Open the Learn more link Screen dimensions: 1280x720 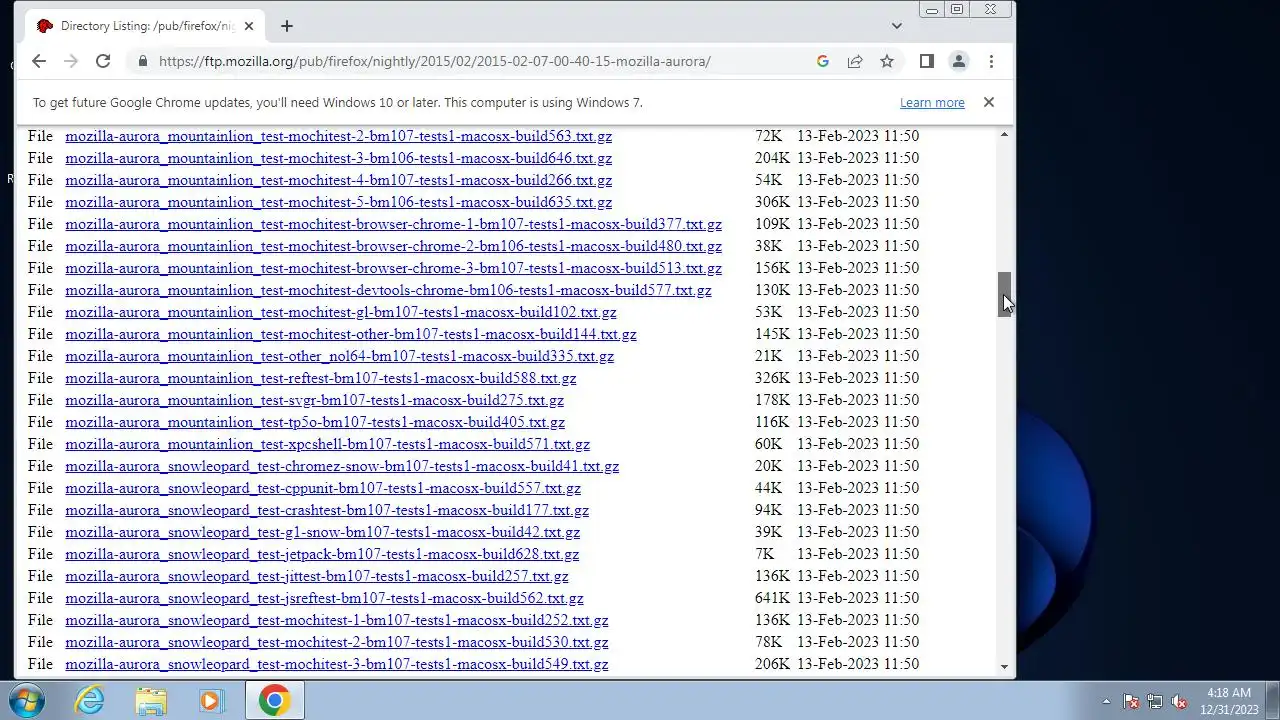click(x=932, y=102)
